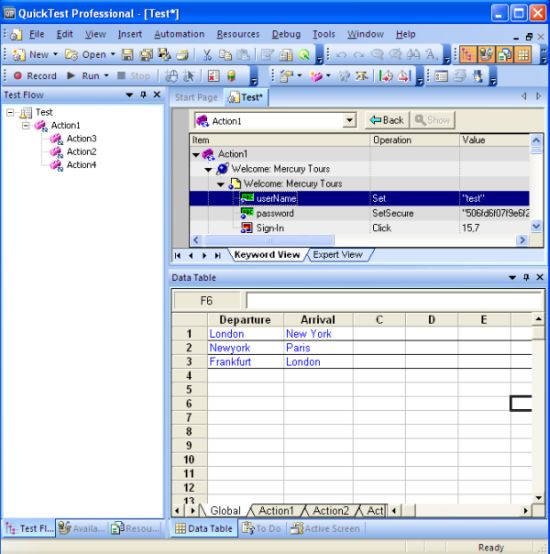Click the Keyword View horizontal scrollbar thumb

(x=270, y=240)
